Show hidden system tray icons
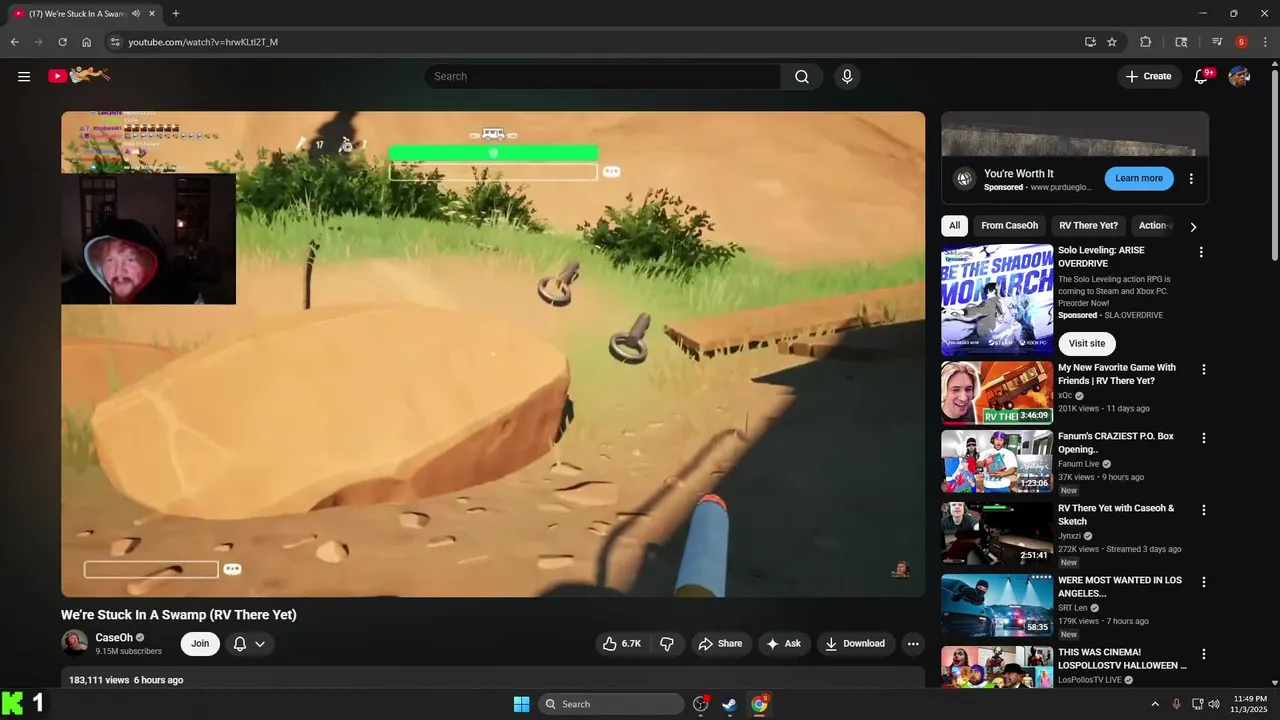 pos(1155,704)
